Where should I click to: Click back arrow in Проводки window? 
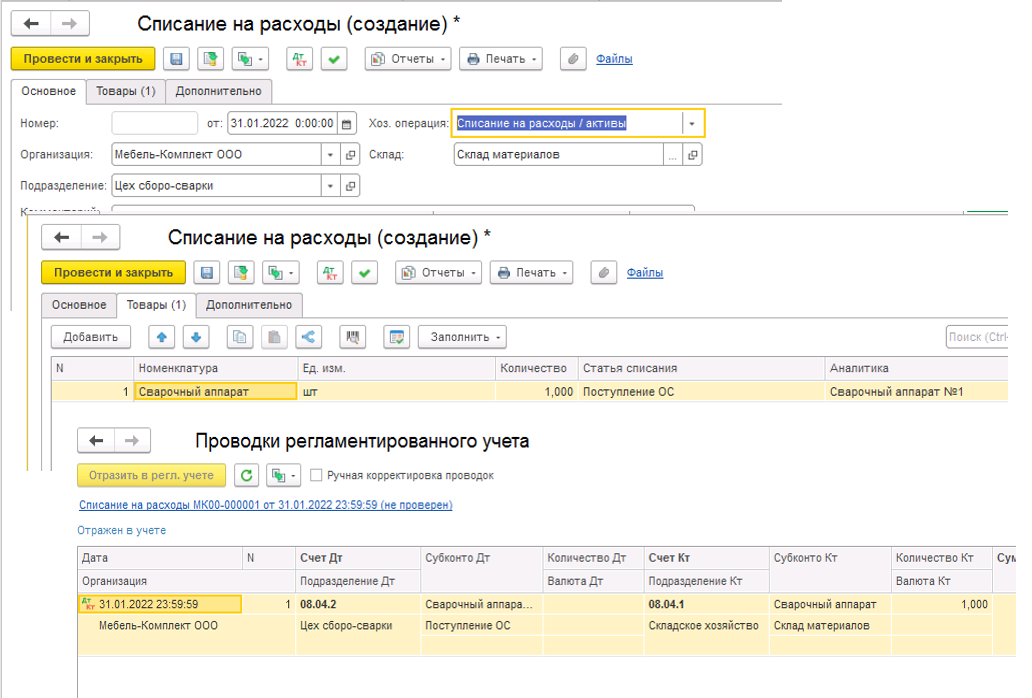click(96, 441)
